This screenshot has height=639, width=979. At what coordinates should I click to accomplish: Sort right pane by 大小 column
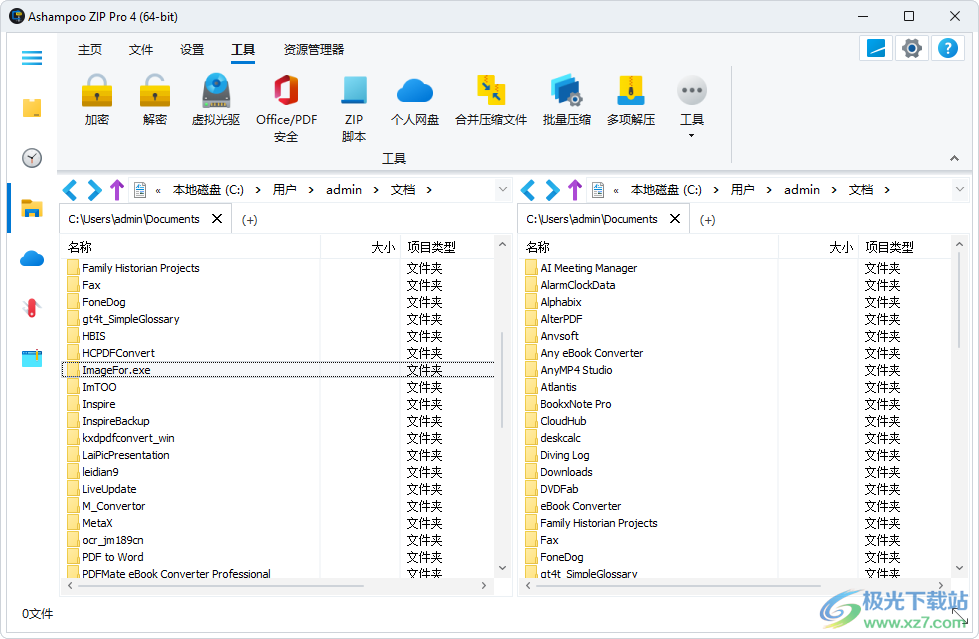coord(819,247)
